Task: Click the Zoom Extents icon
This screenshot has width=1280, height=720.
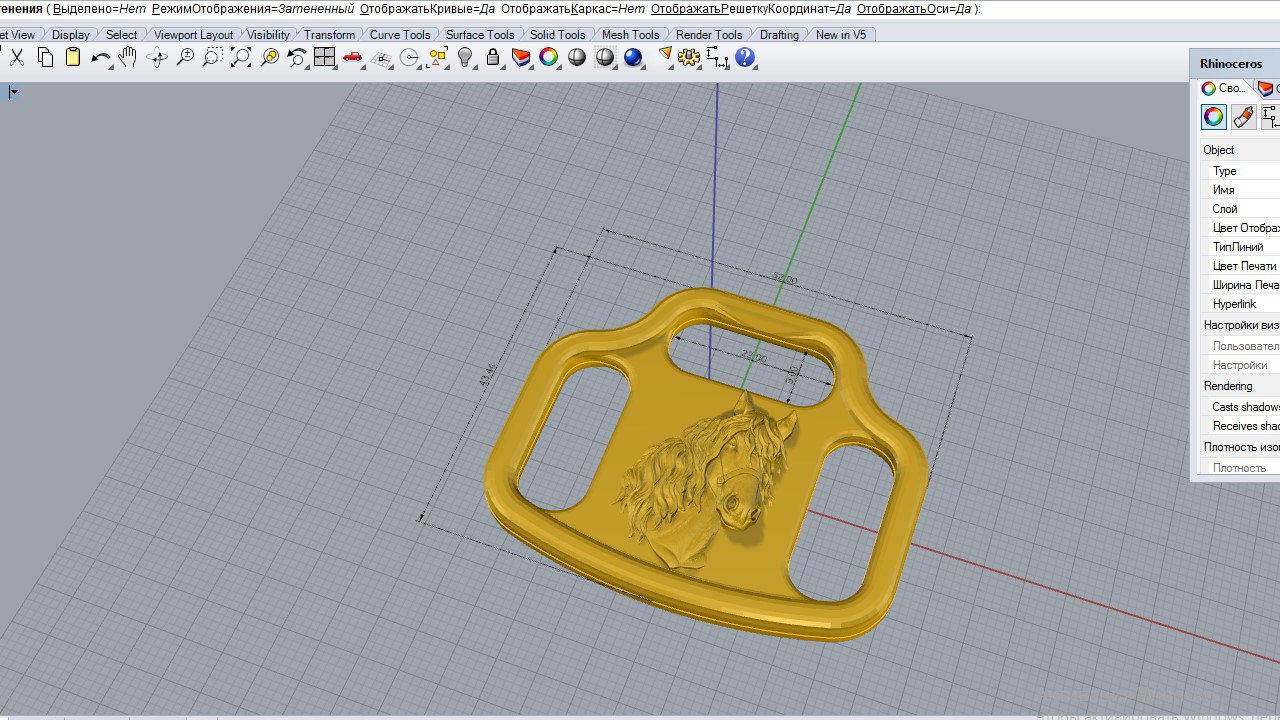Action: 241,58
